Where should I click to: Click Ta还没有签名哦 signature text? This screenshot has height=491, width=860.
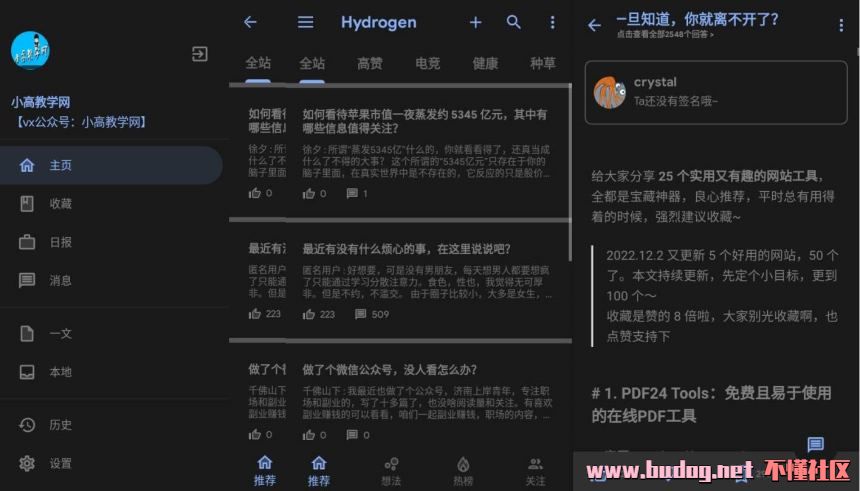675,101
